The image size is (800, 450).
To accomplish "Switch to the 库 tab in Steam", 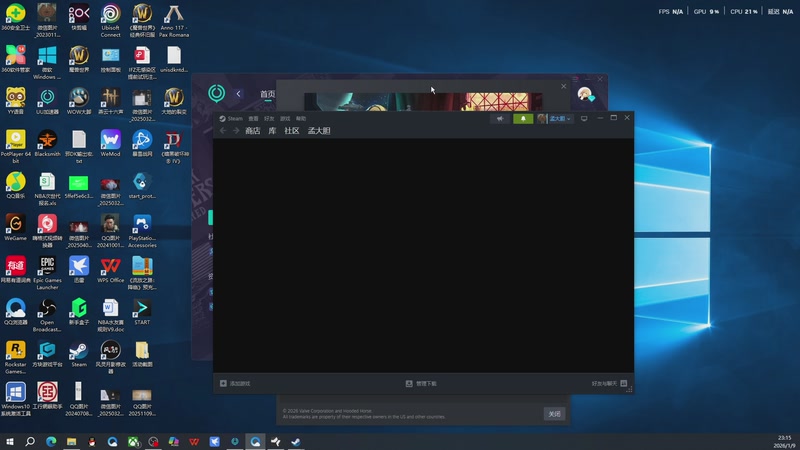I will [272, 131].
